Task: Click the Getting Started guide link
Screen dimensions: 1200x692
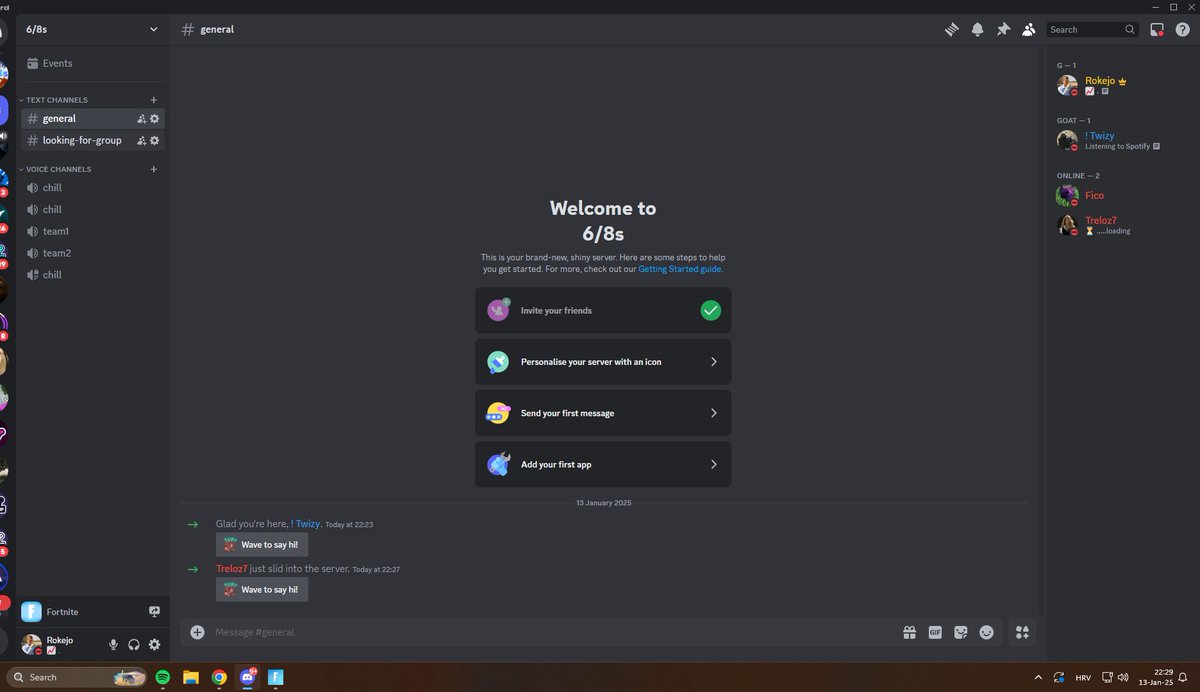Action: [x=680, y=269]
